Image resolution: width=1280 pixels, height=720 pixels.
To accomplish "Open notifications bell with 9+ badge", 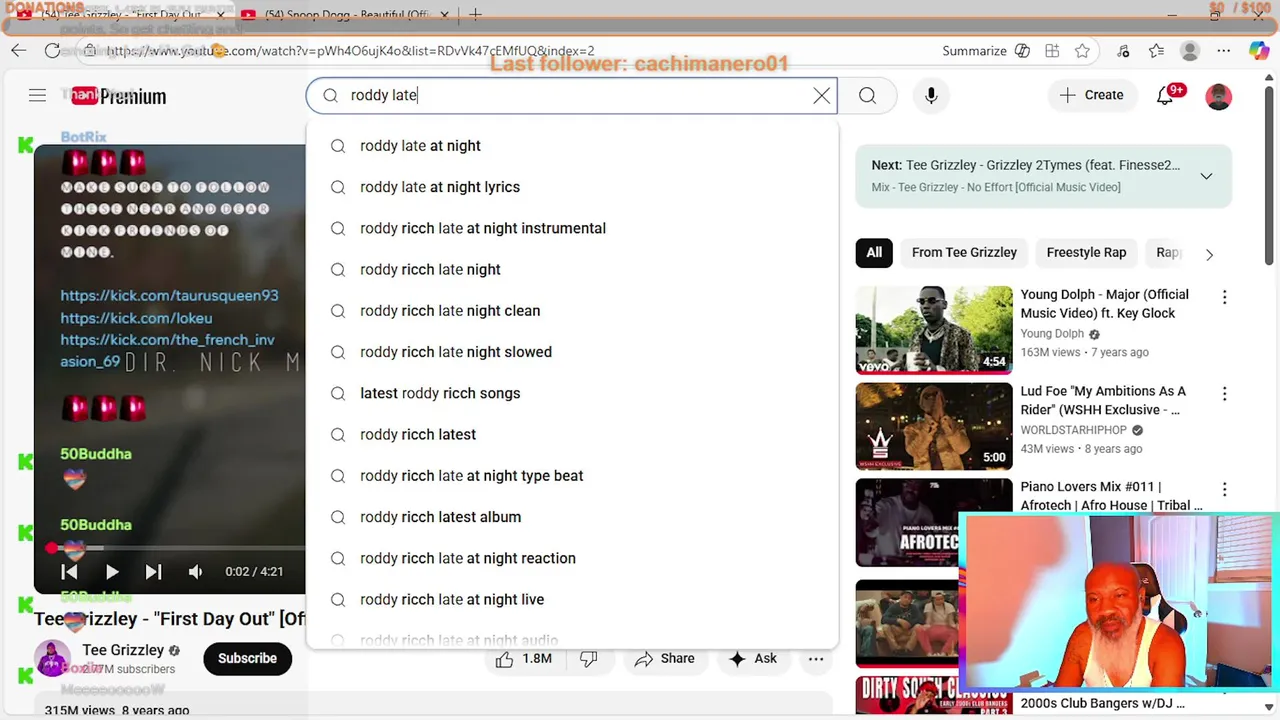I will 1166,96.
